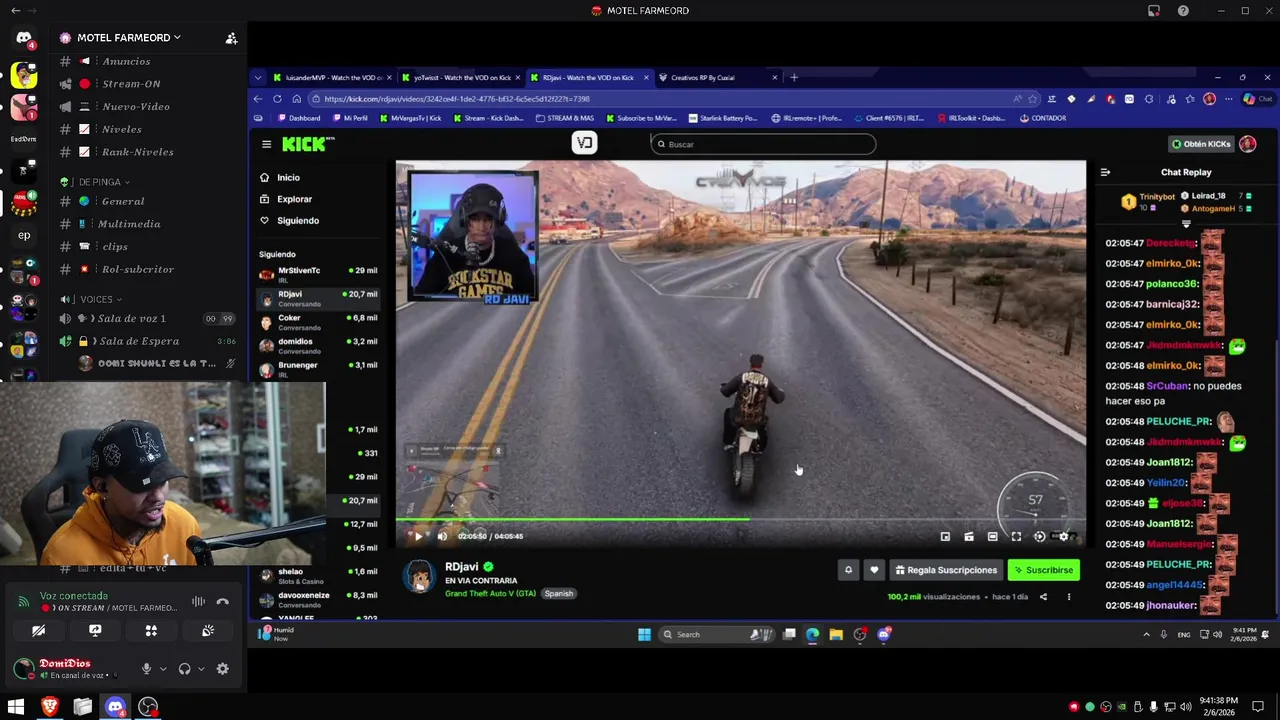Open the STREAM & MAS bookmark folder

565,118
